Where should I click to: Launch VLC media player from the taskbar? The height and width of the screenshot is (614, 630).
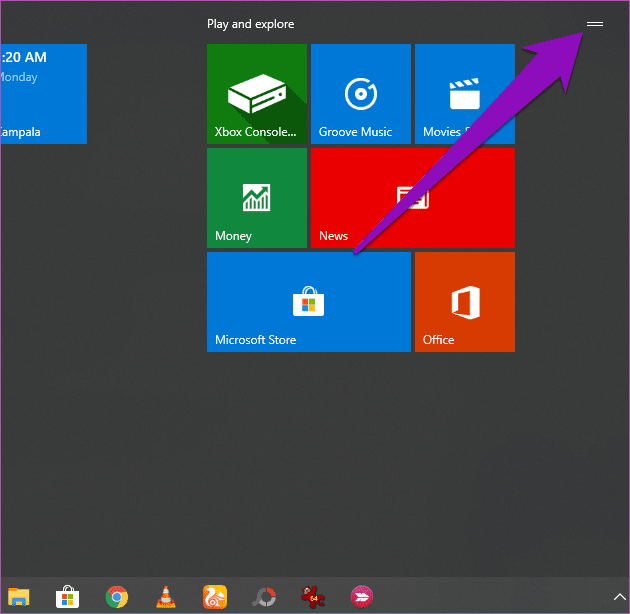[x=166, y=597]
